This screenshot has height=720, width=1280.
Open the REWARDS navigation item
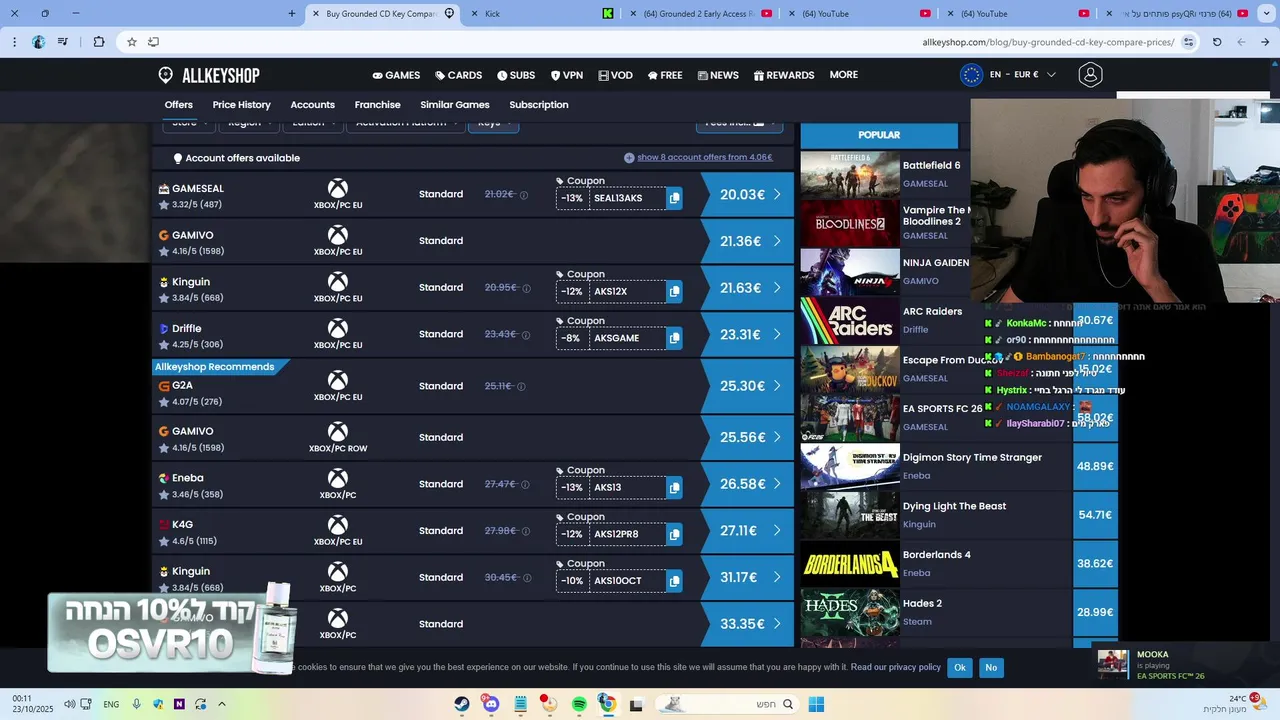pos(784,75)
